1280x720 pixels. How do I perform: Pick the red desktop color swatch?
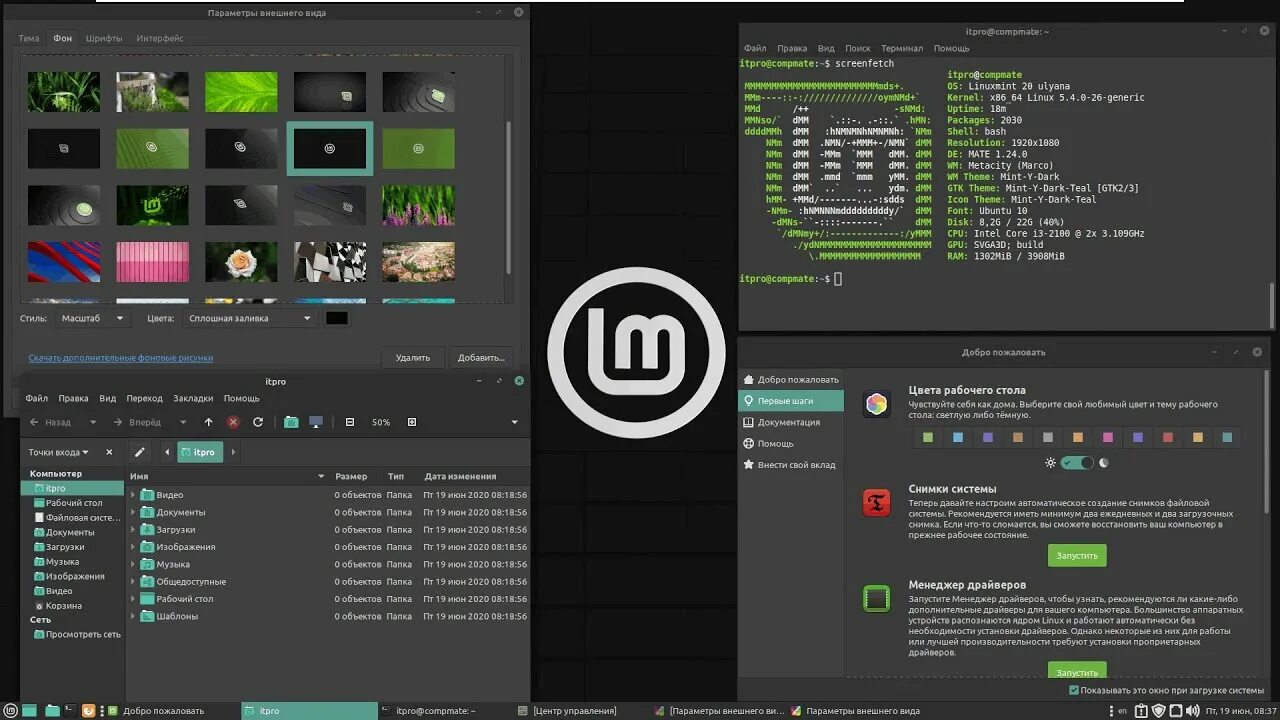pyautogui.click(x=1167, y=437)
